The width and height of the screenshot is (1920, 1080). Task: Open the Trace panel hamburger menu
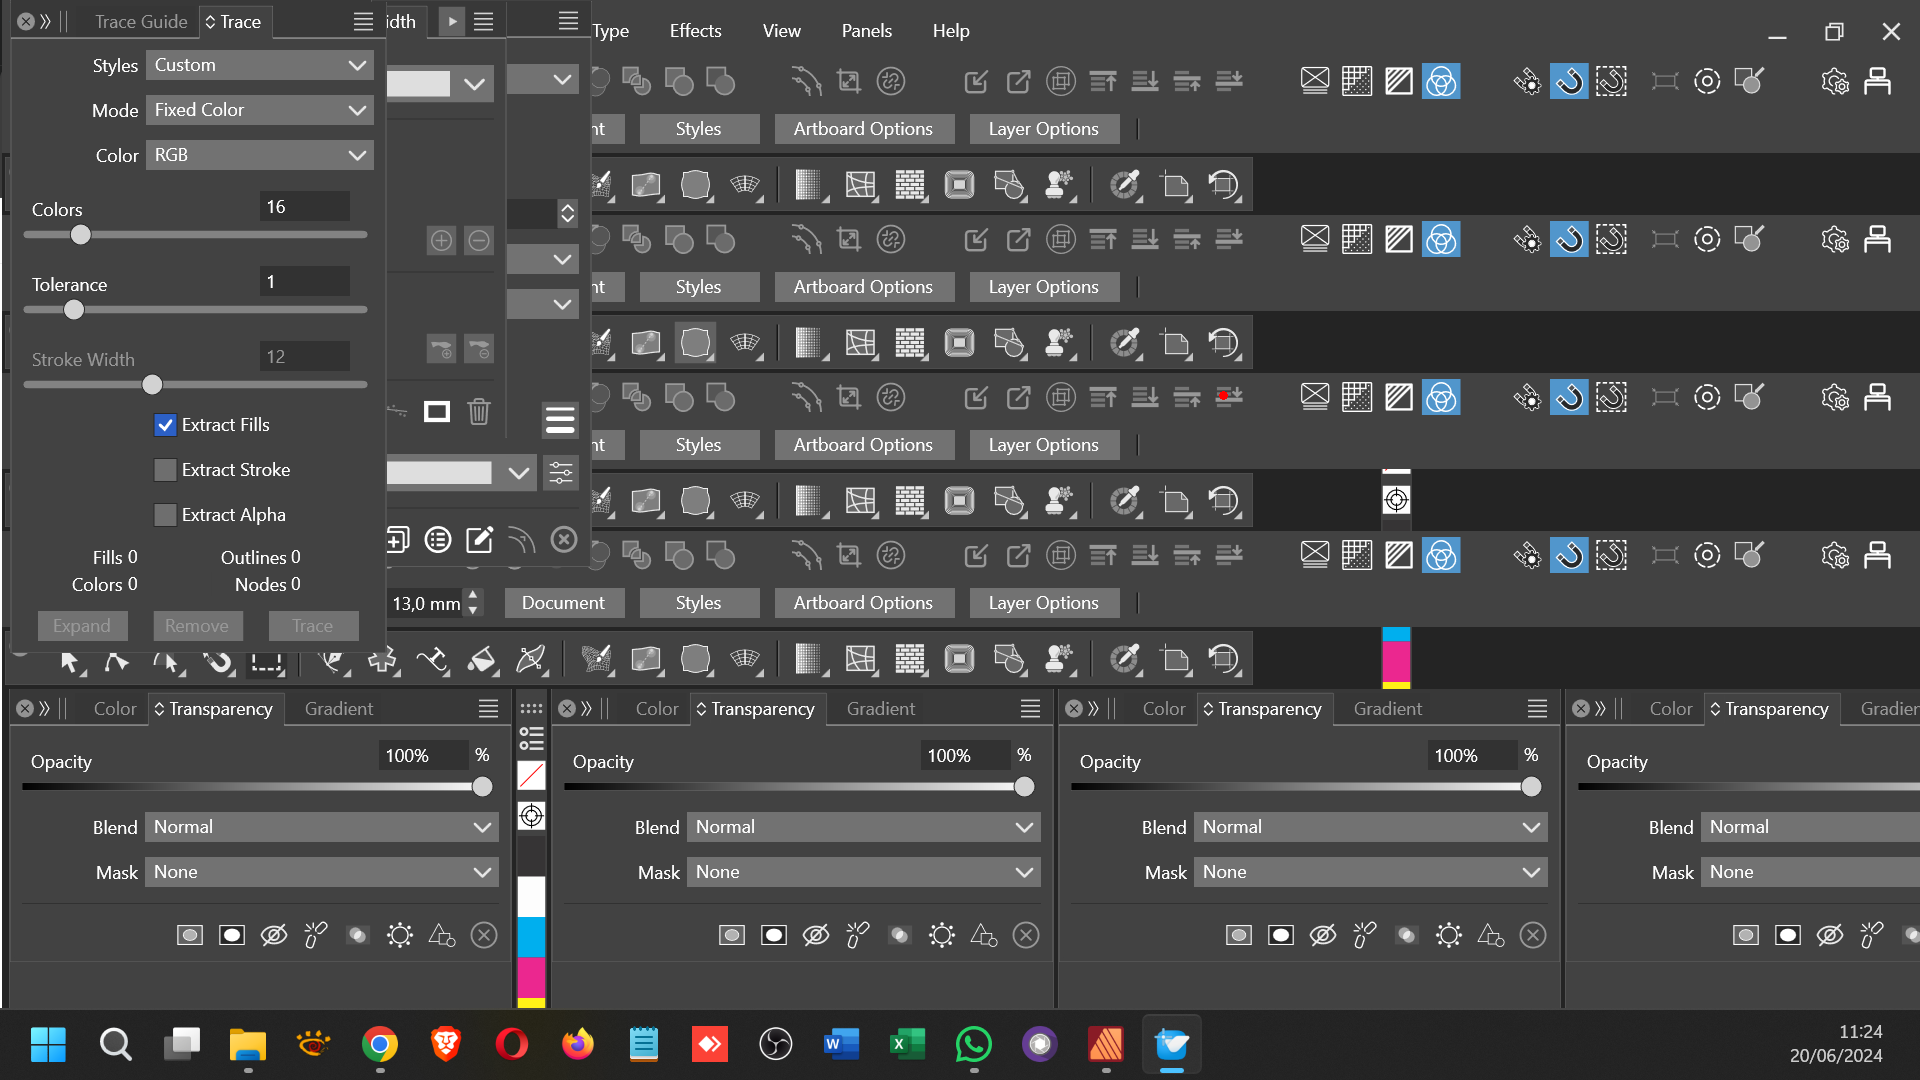[x=363, y=22]
